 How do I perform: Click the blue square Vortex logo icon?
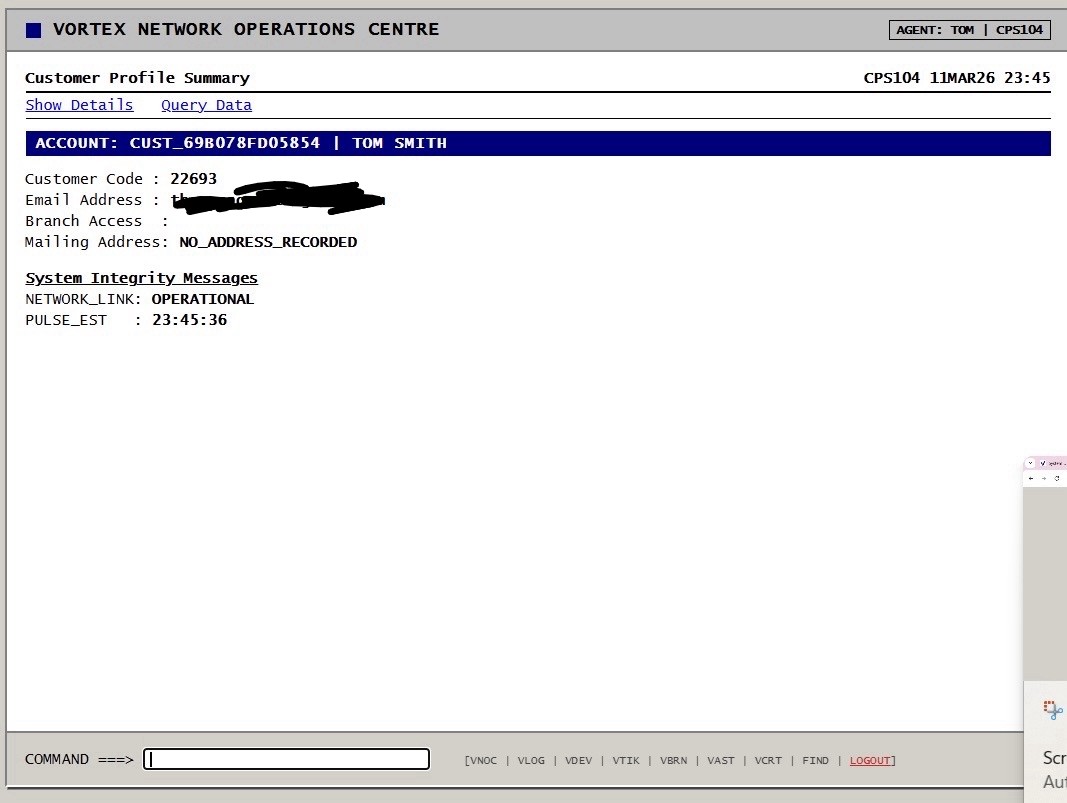pyautogui.click(x=33, y=30)
